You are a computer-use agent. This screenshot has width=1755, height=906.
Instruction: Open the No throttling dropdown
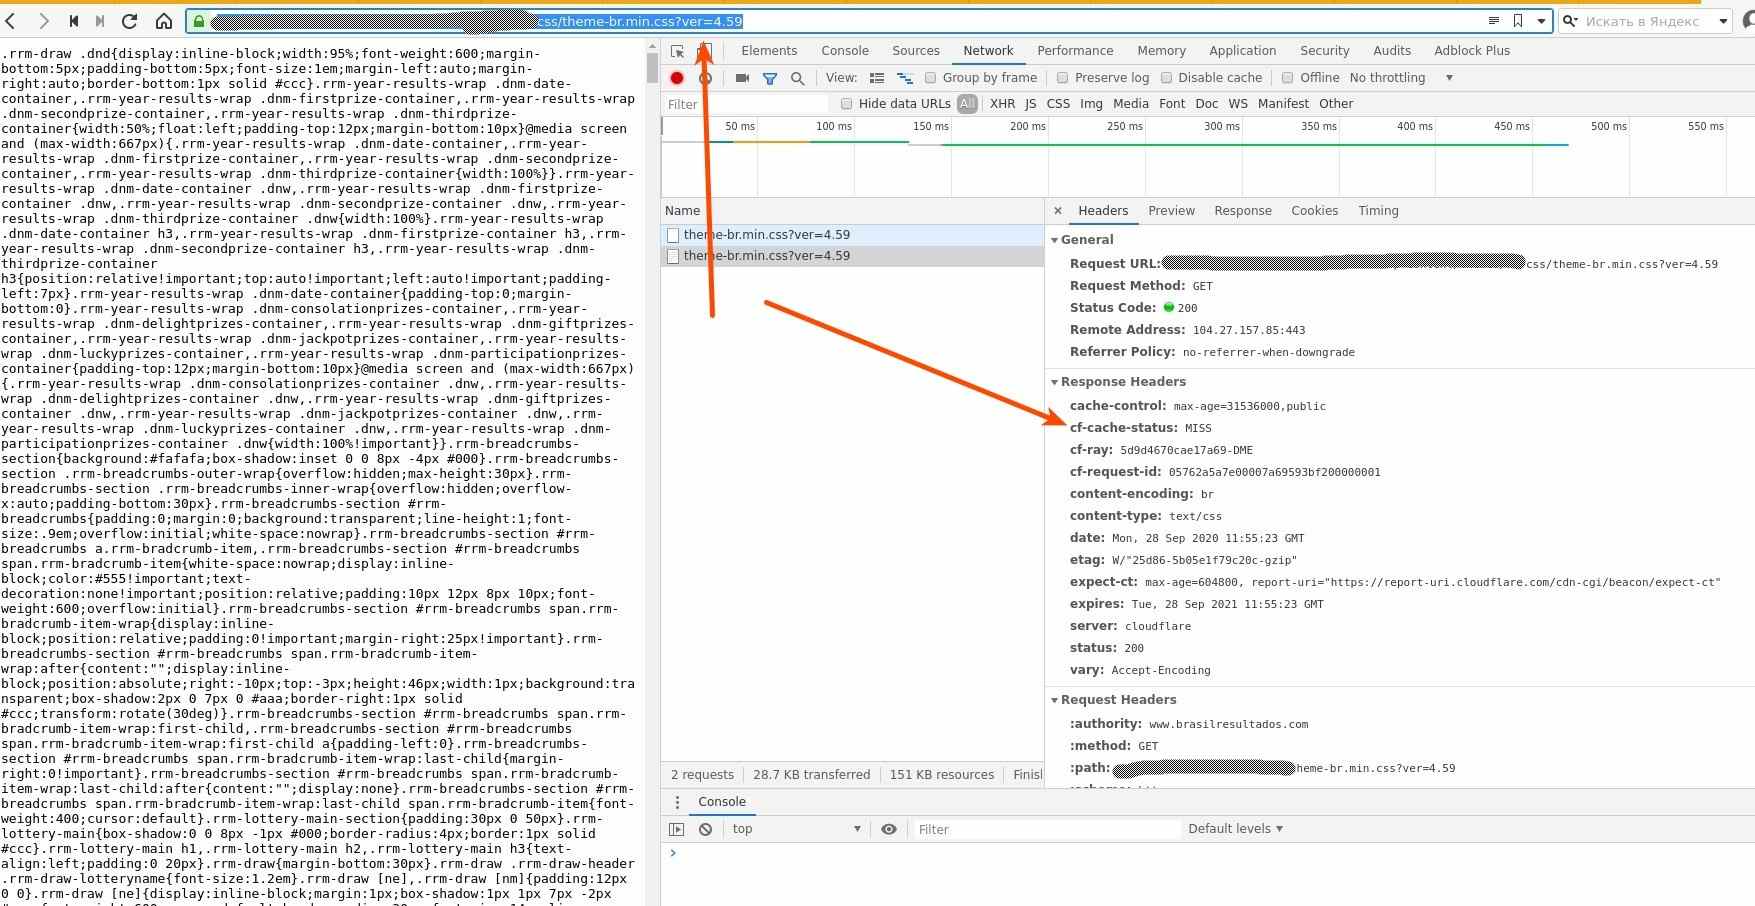pos(1401,78)
